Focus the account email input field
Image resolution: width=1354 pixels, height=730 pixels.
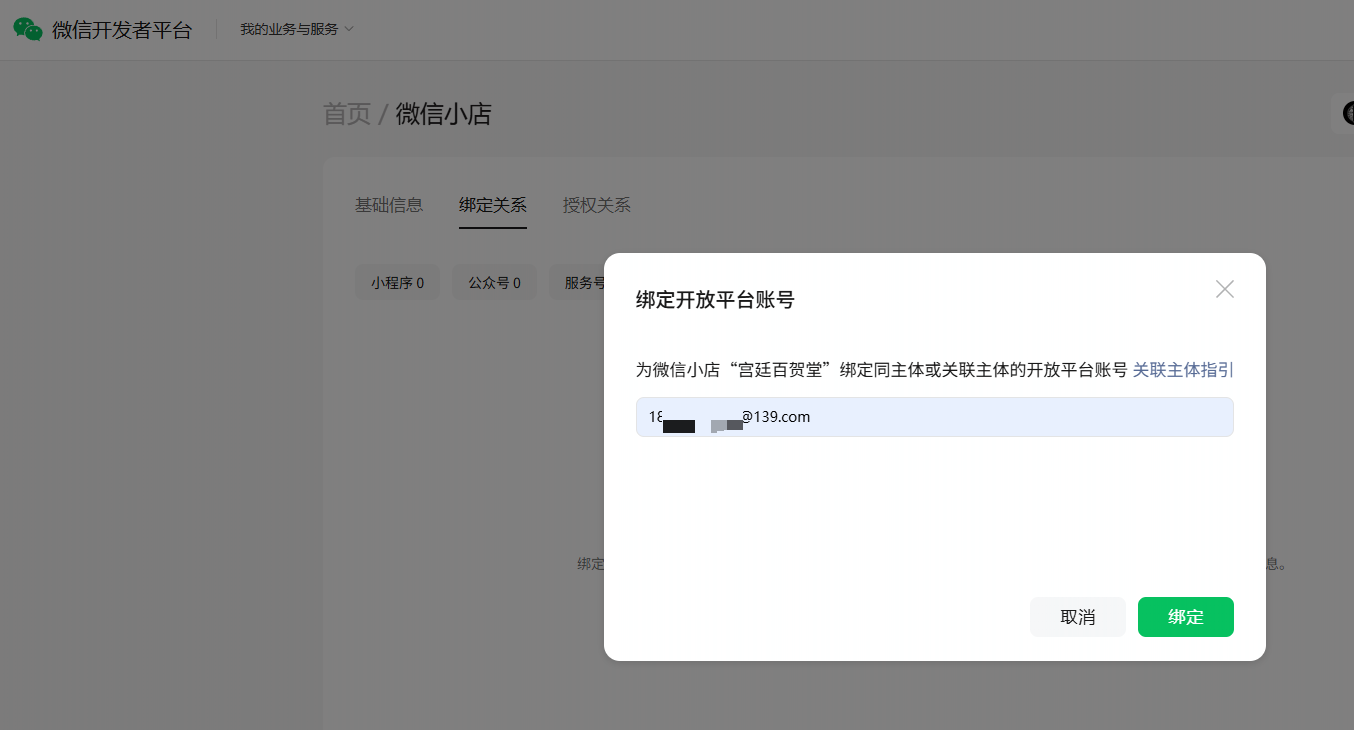[935, 417]
